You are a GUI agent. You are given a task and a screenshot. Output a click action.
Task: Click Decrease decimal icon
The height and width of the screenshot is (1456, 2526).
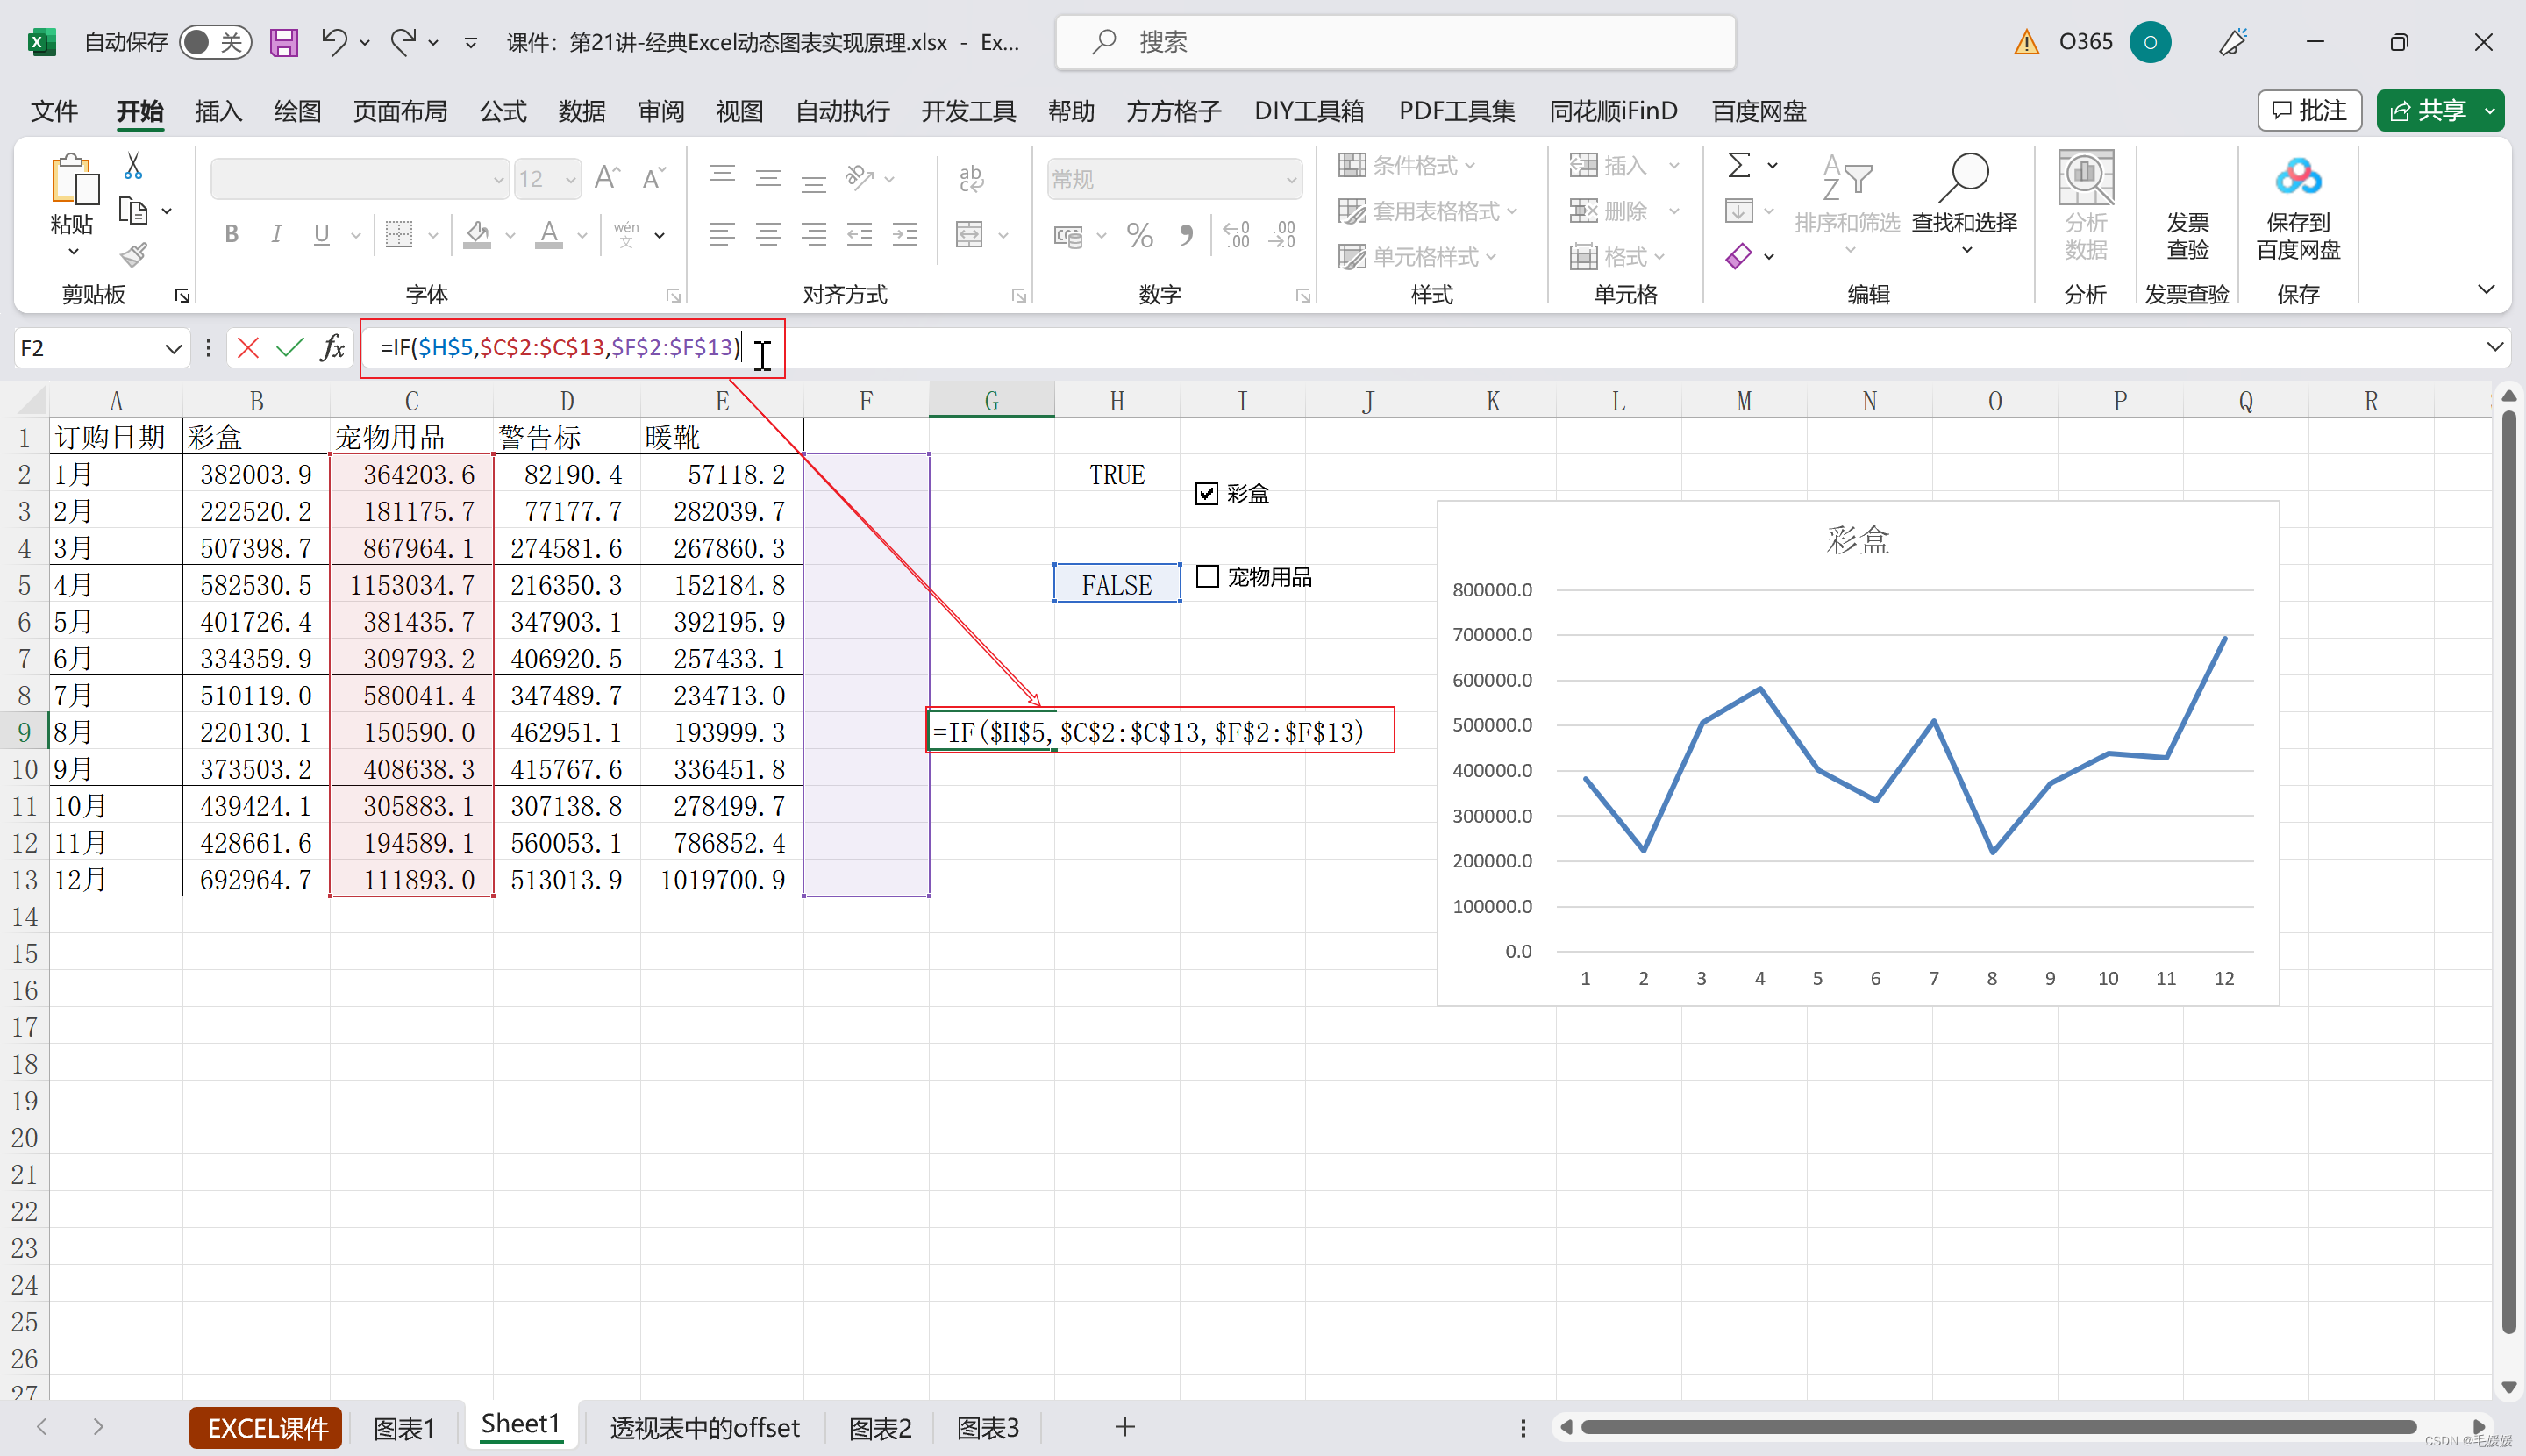[x=1283, y=235]
